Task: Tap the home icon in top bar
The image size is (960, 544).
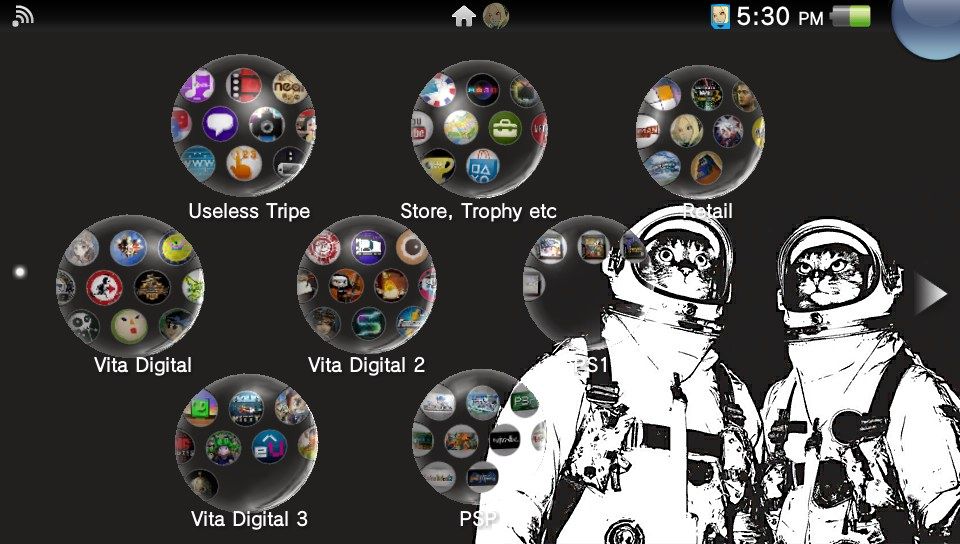Action: click(x=463, y=17)
